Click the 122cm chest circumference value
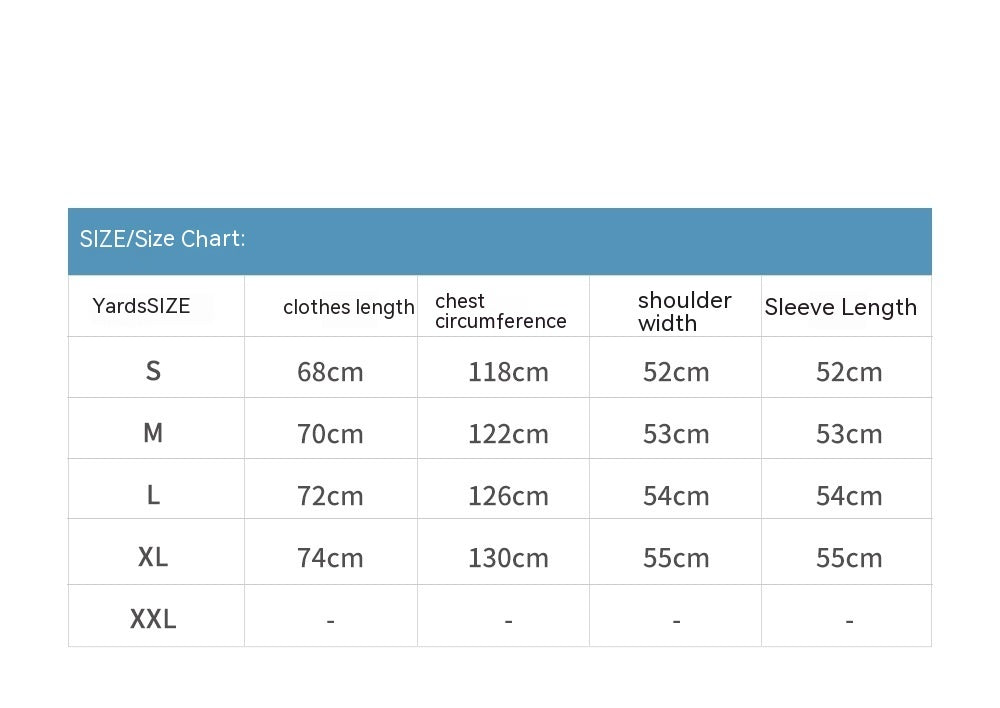Viewport: 1000px width, 708px height. pos(508,434)
